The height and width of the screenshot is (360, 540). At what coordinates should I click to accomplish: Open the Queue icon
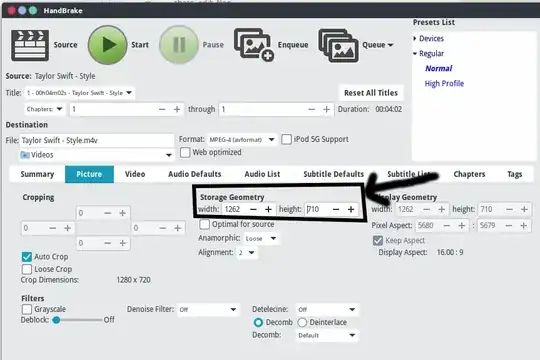[x=339, y=45]
